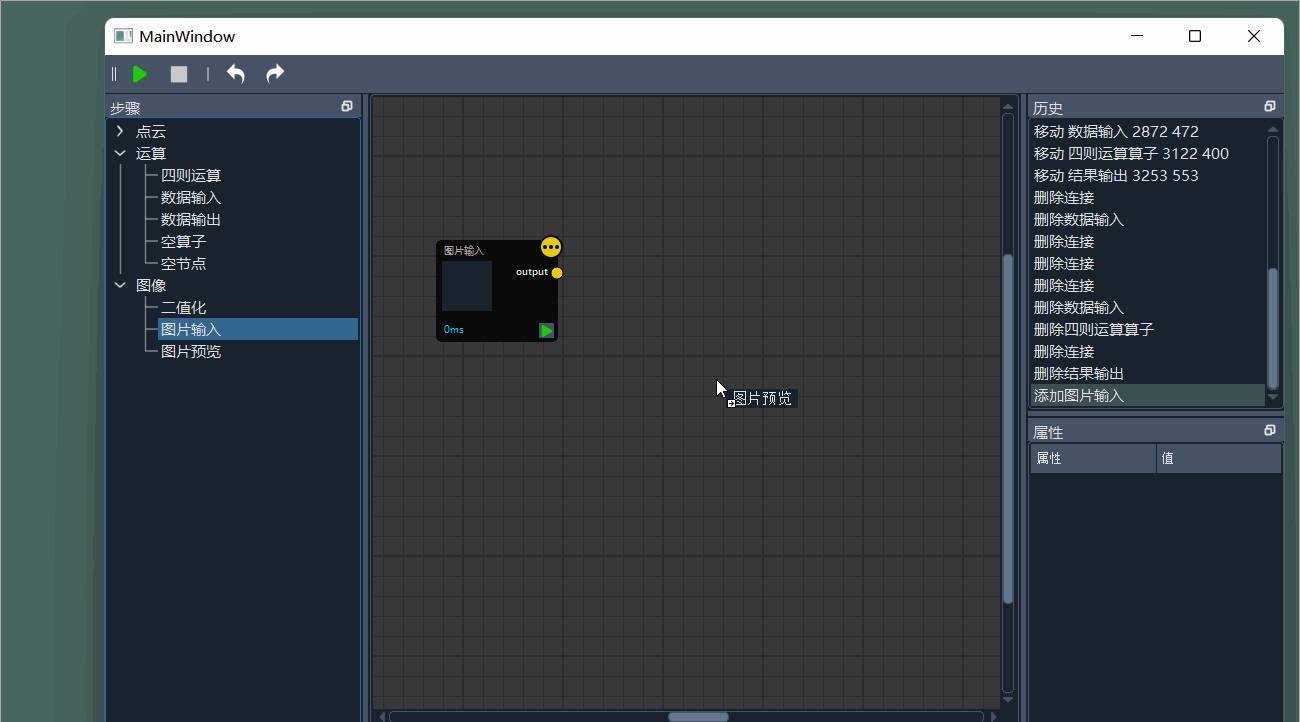Select history entry 删除结果输出
The width and height of the screenshot is (1300, 722).
pos(1148,373)
